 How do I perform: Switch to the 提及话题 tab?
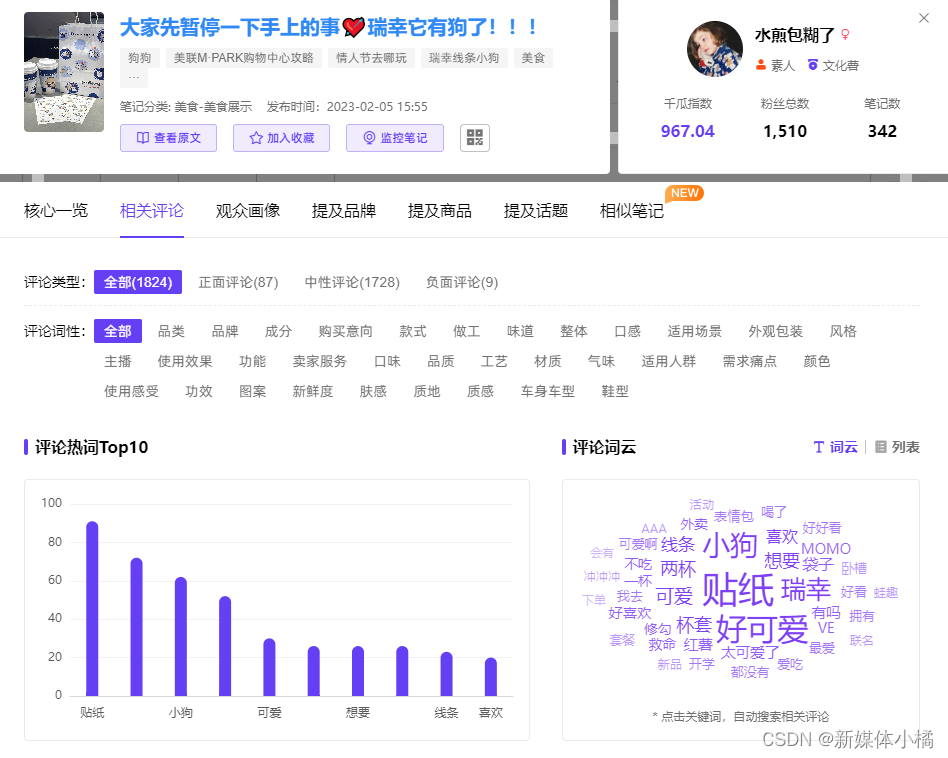(536, 210)
